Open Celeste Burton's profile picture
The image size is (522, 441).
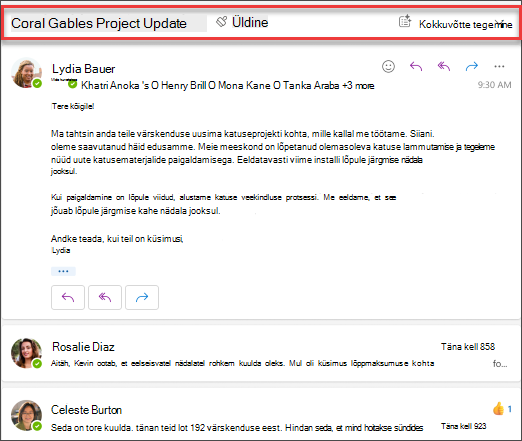(x=26, y=415)
